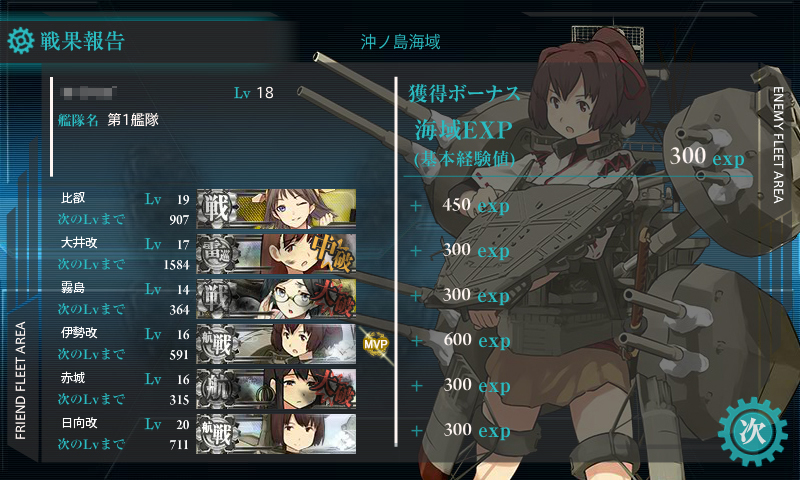
Task: Click the 600 exp bonus entry
Action: (477, 340)
